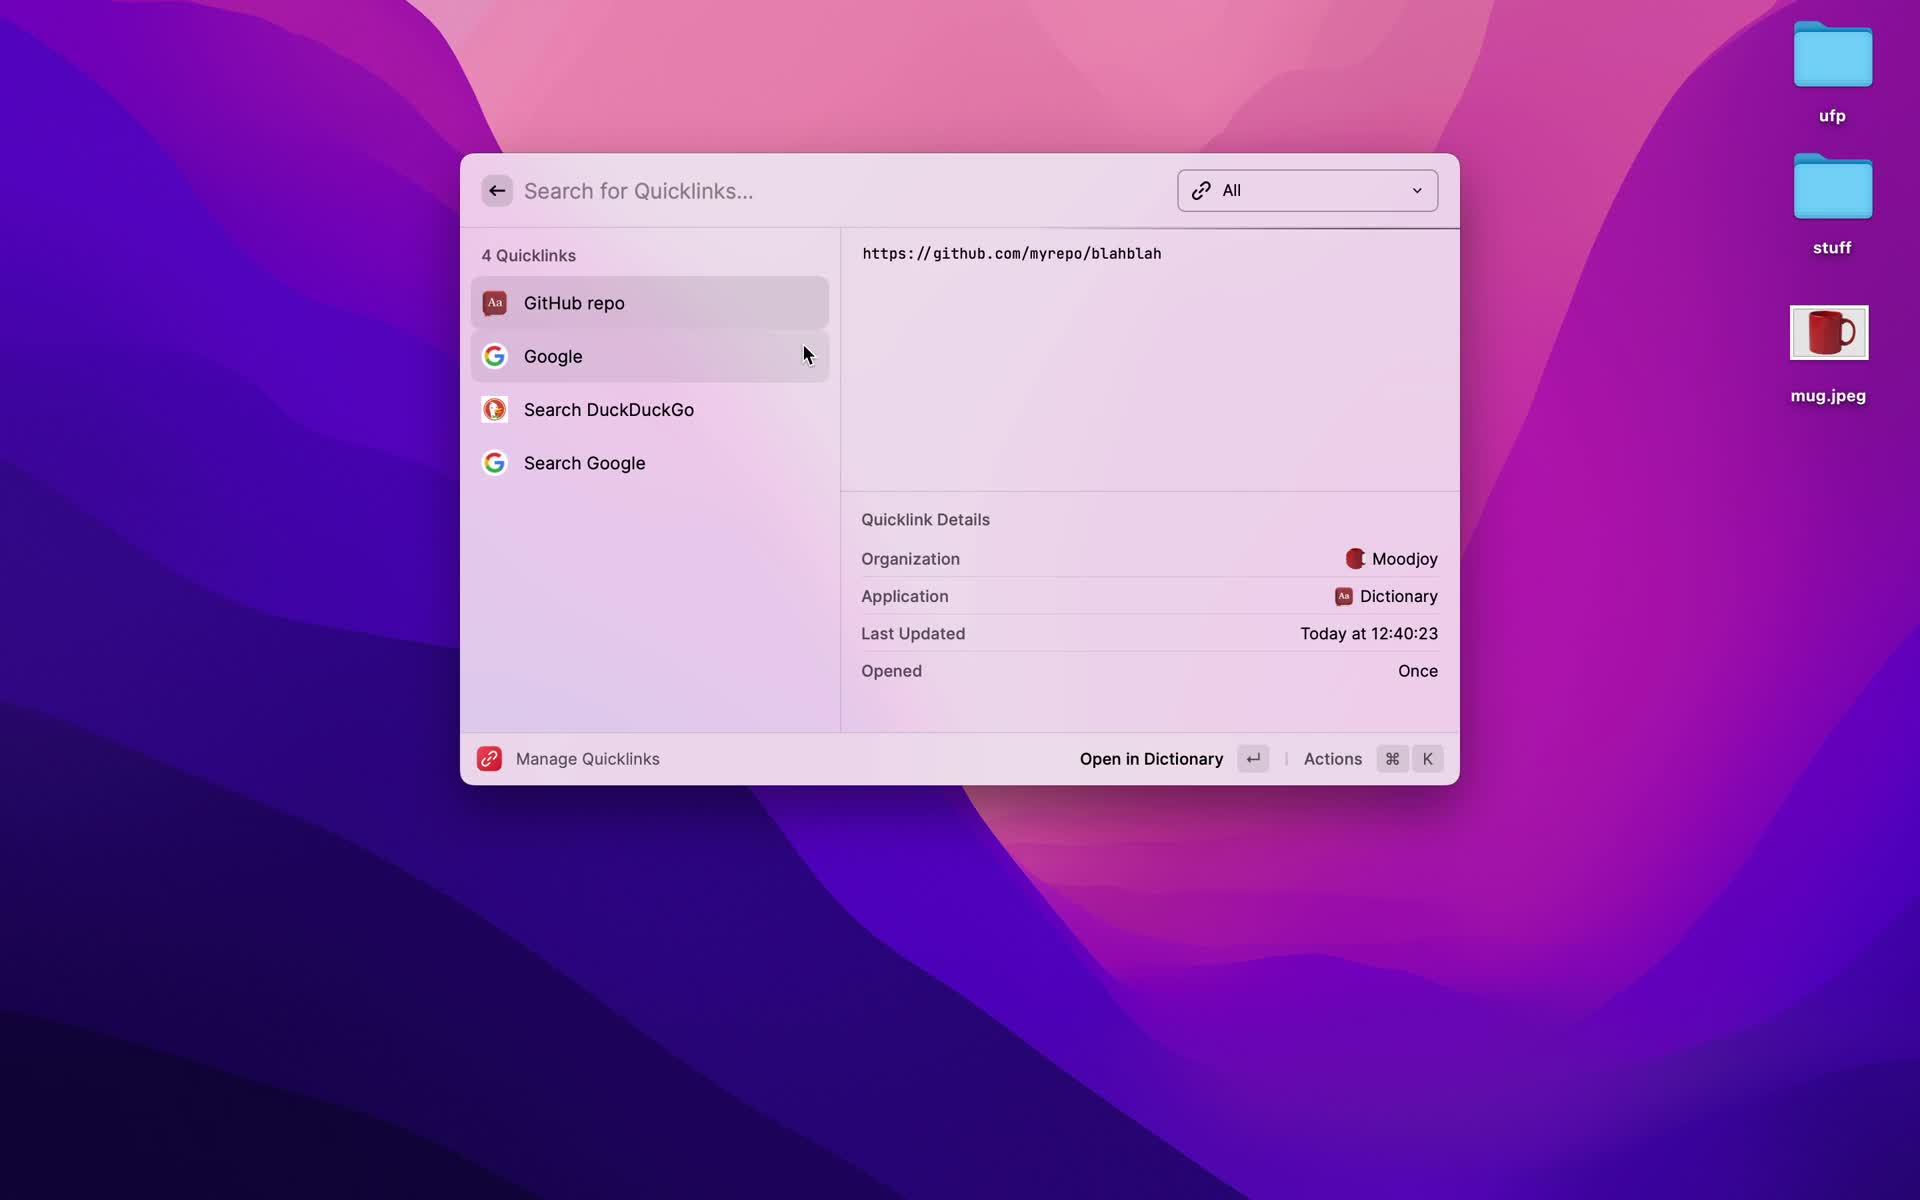Click the Google icon next to Search Google
Viewport: 1920px width, 1200px height.
tap(495, 462)
